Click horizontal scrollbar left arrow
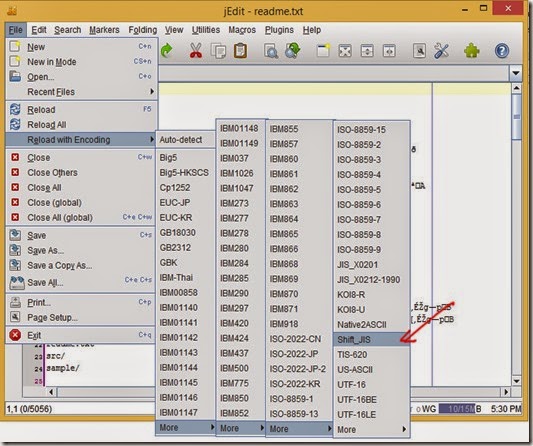This screenshot has width=533, height=446. click(51, 392)
